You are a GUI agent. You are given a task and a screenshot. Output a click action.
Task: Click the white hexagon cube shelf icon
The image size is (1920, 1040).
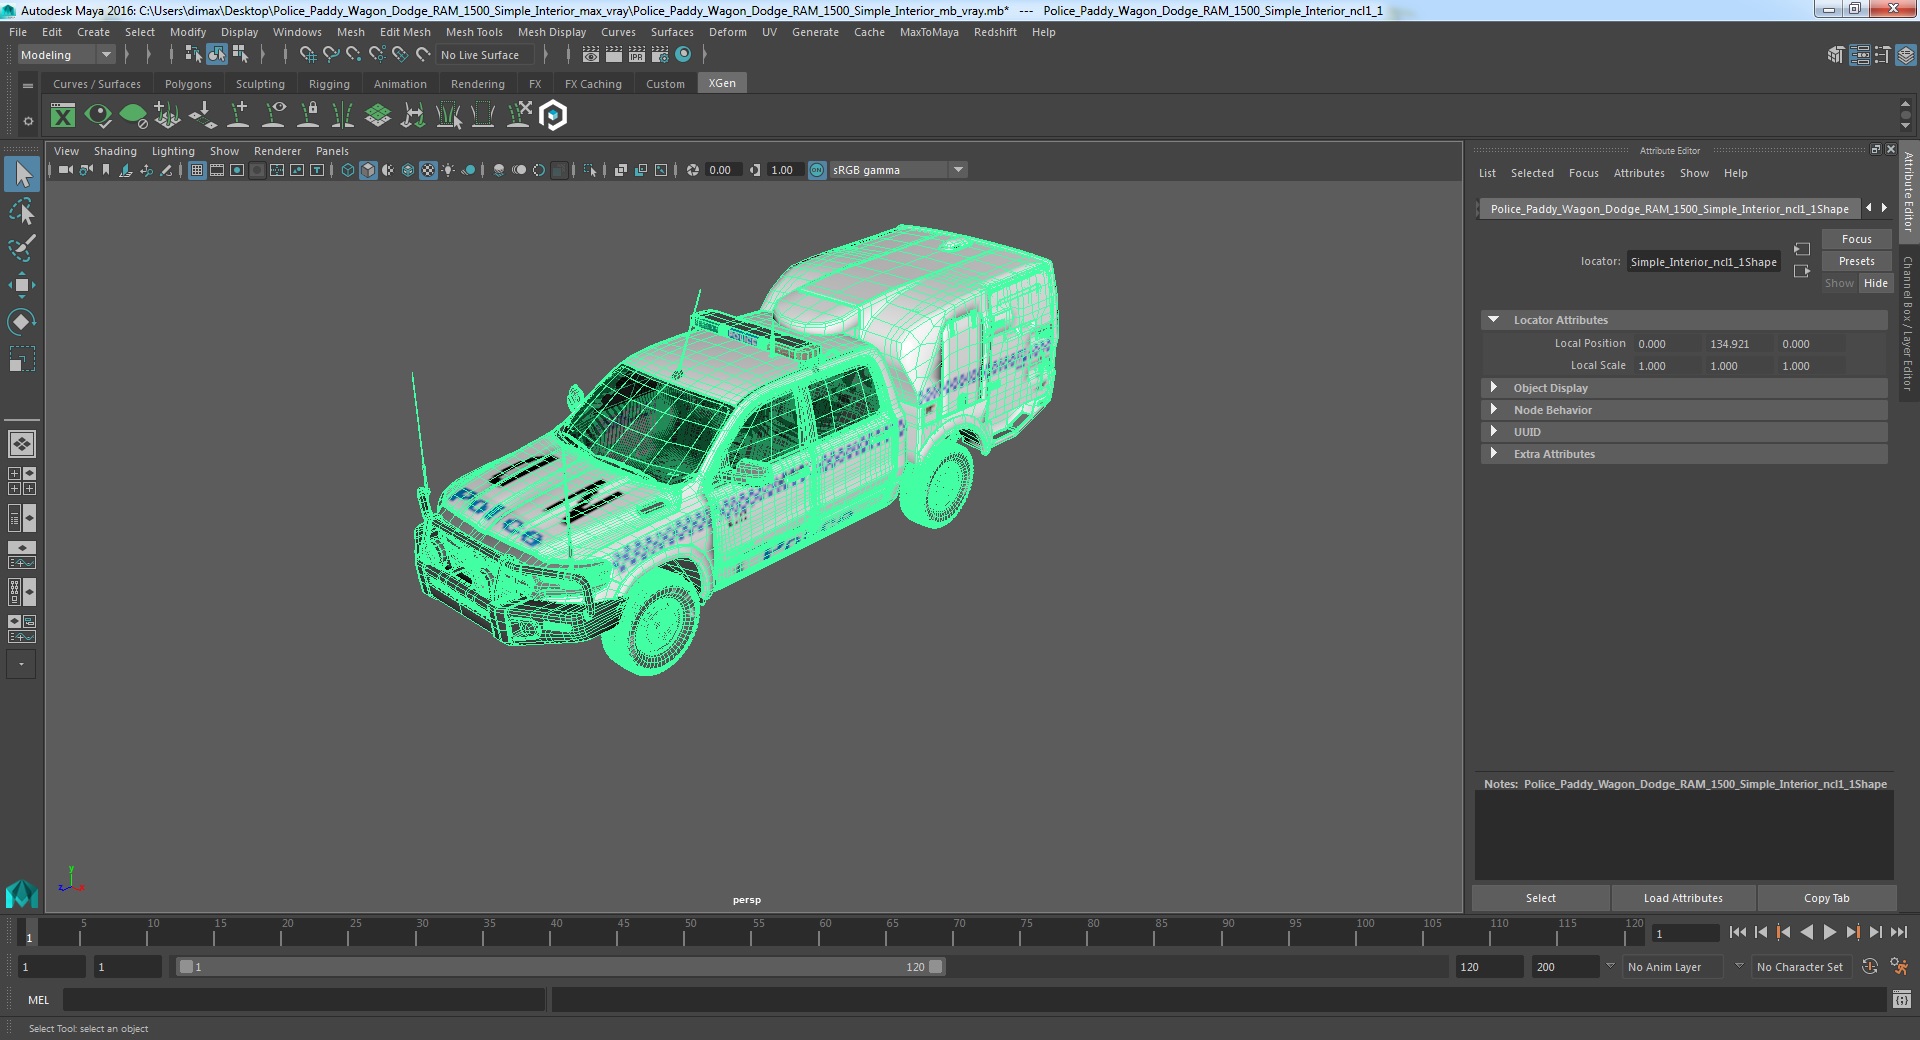[553, 116]
